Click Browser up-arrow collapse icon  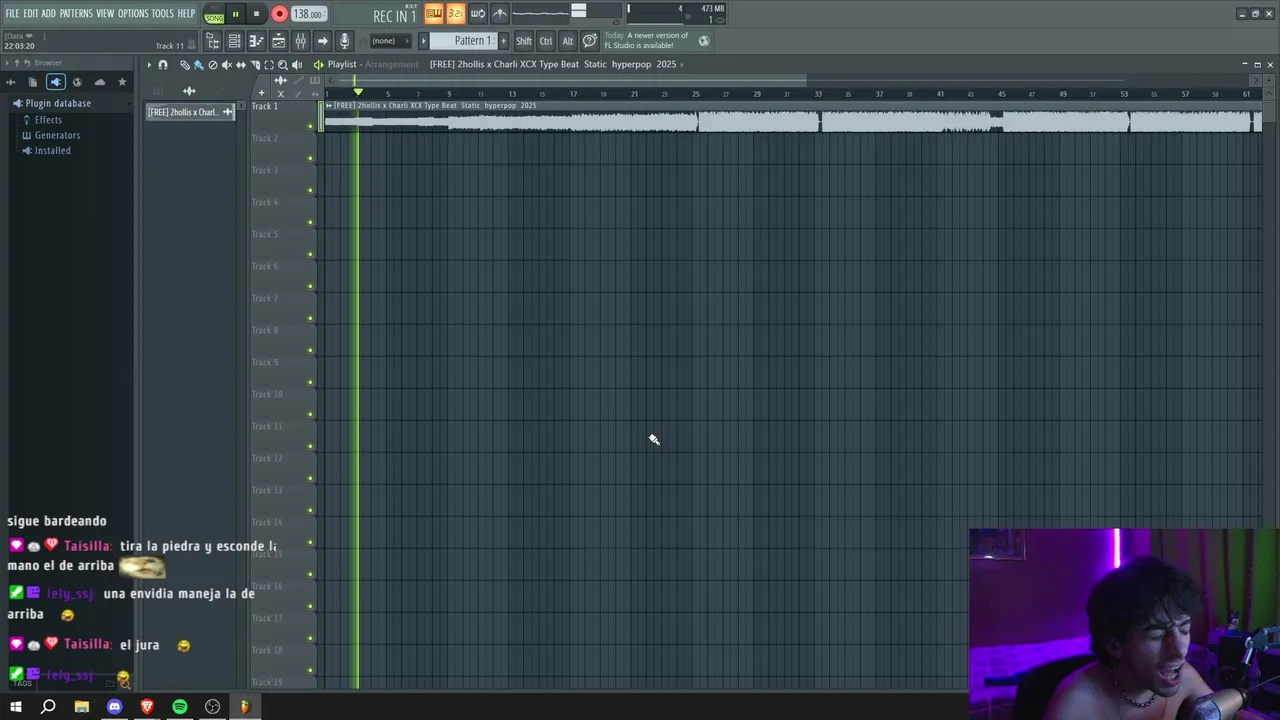tap(17, 63)
